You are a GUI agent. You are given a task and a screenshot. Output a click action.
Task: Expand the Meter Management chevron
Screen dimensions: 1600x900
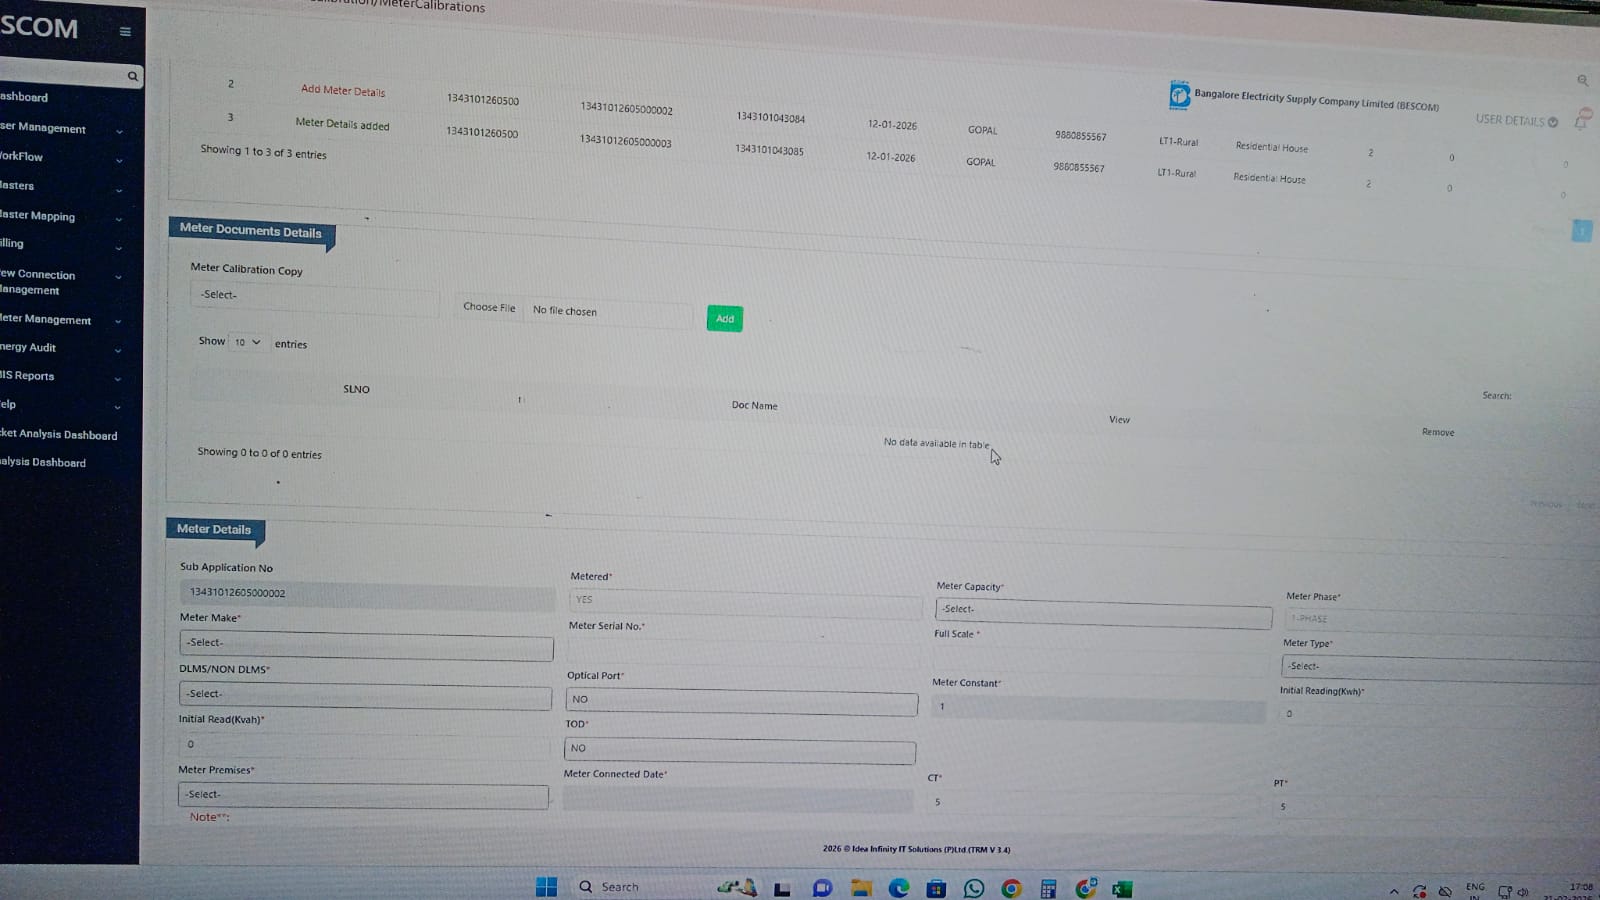point(118,321)
